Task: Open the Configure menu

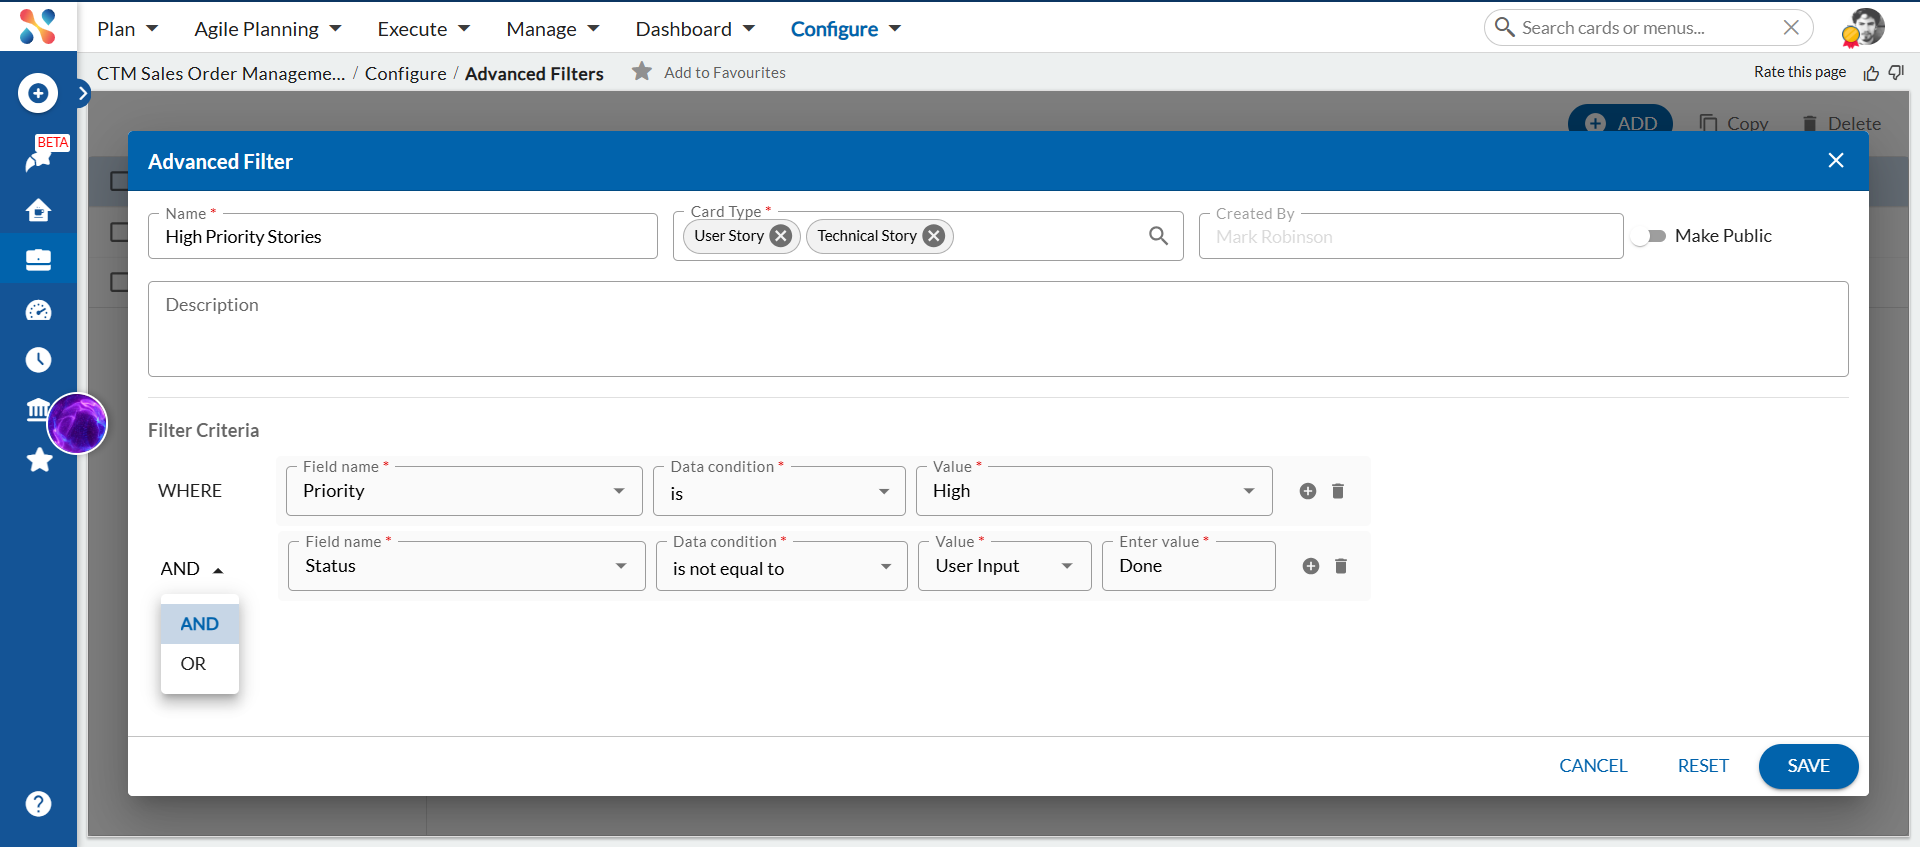Action: 846,29
